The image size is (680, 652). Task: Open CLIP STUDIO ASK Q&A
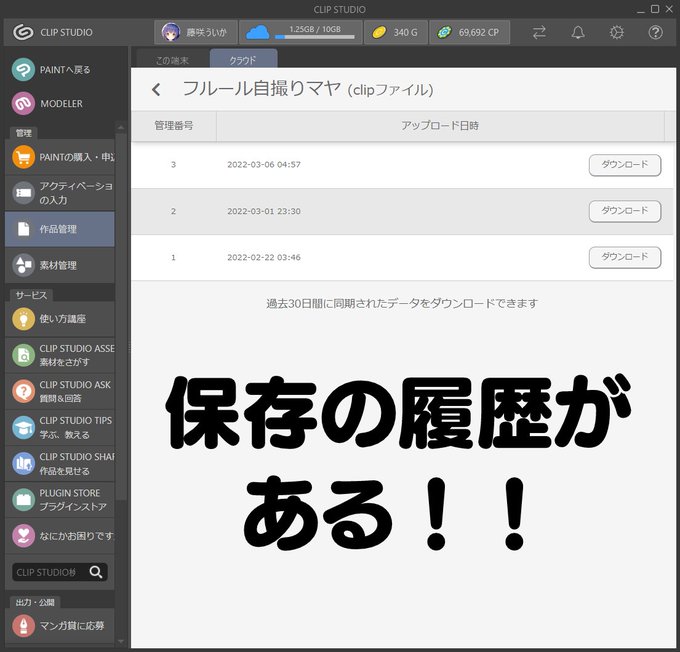pyautogui.click(x=60, y=391)
